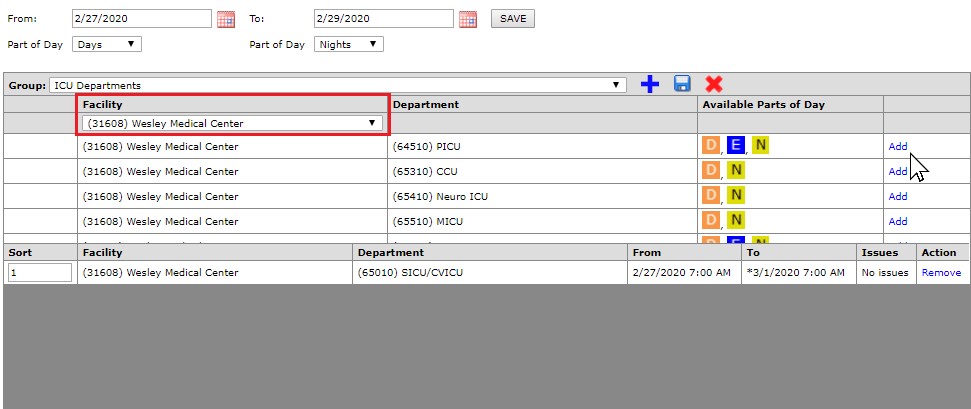Viewport: 971px width, 409px height.
Task: Open the Wesley Medical Center facility filter dropdown
Action: 232,123
